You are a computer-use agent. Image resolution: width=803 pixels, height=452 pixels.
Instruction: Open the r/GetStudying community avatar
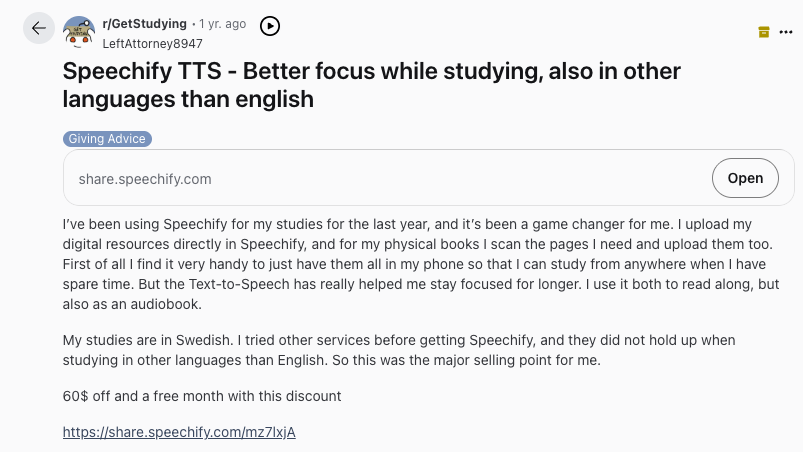(79, 32)
